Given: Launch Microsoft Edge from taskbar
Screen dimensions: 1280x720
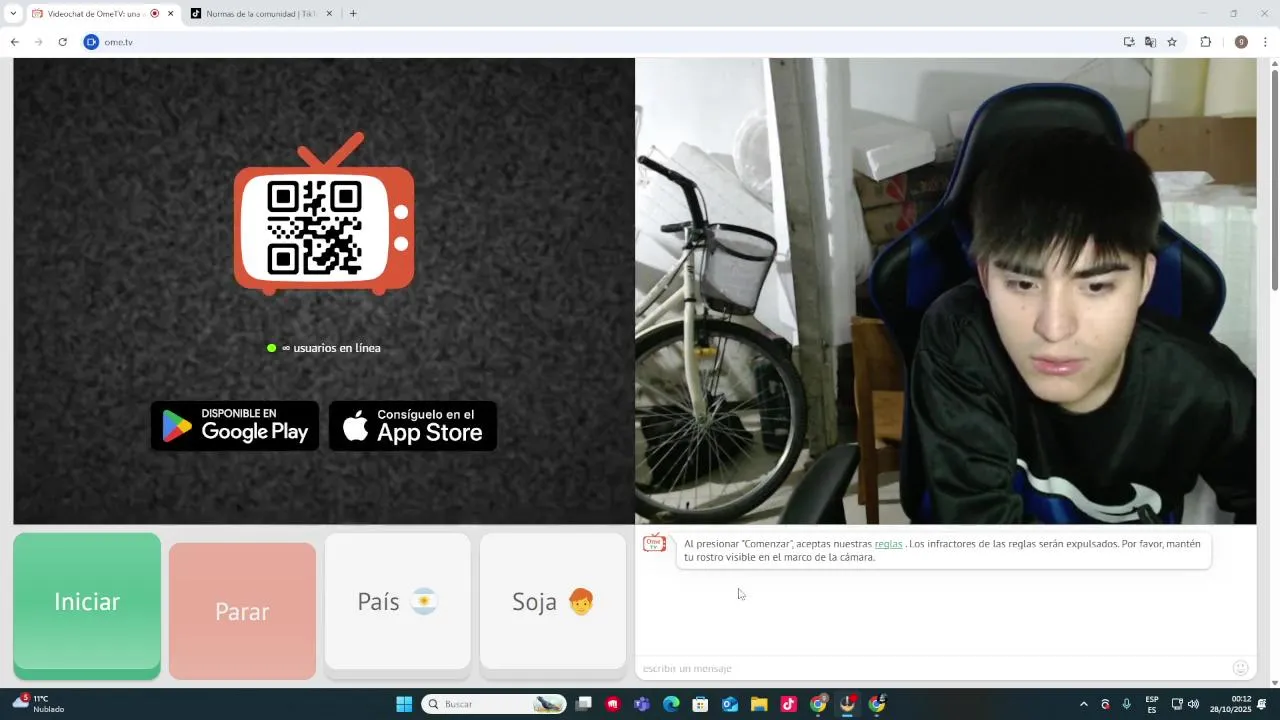Looking at the screenshot, I should [x=671, y=704].
